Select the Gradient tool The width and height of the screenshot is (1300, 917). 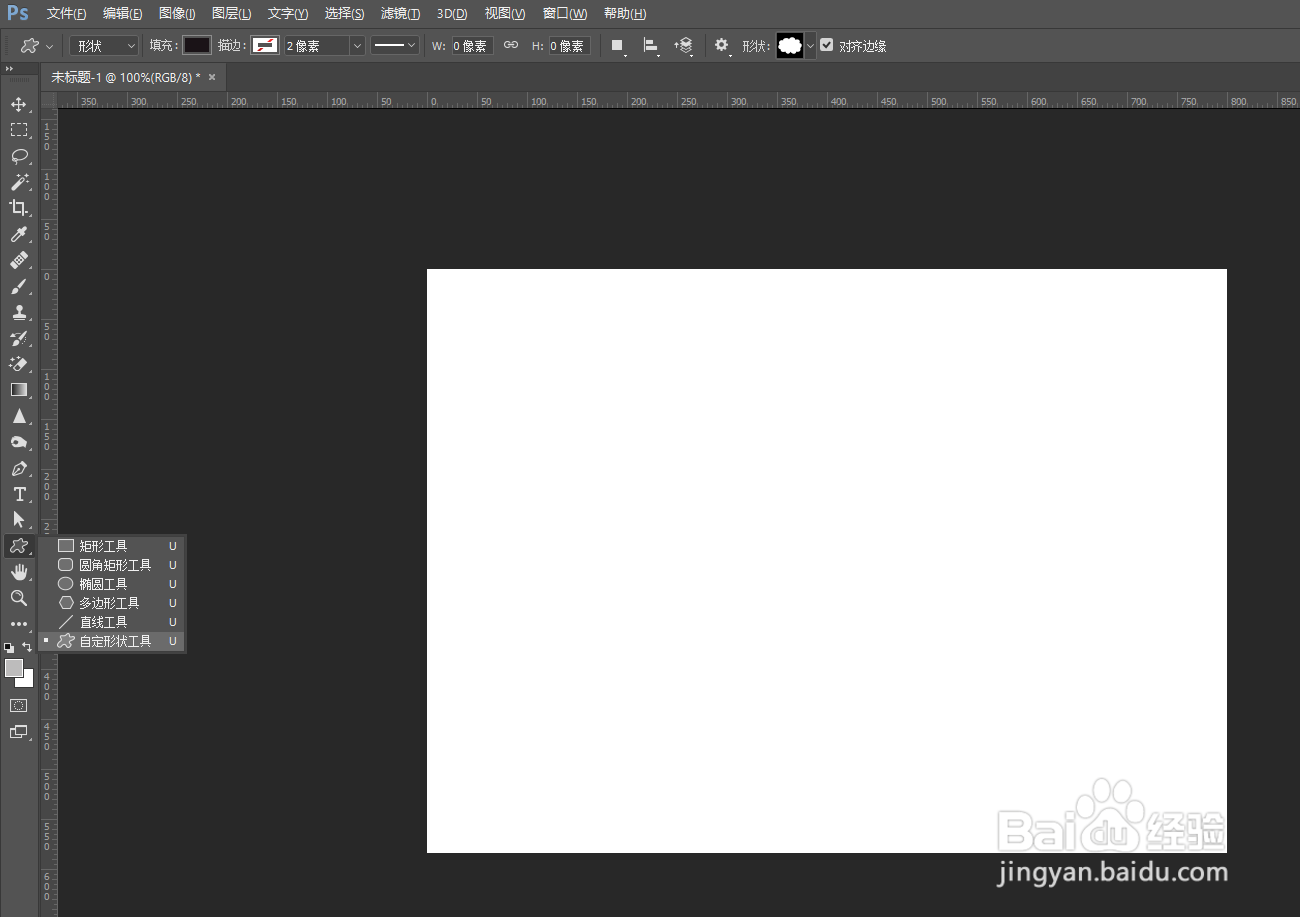pos(19,390)
